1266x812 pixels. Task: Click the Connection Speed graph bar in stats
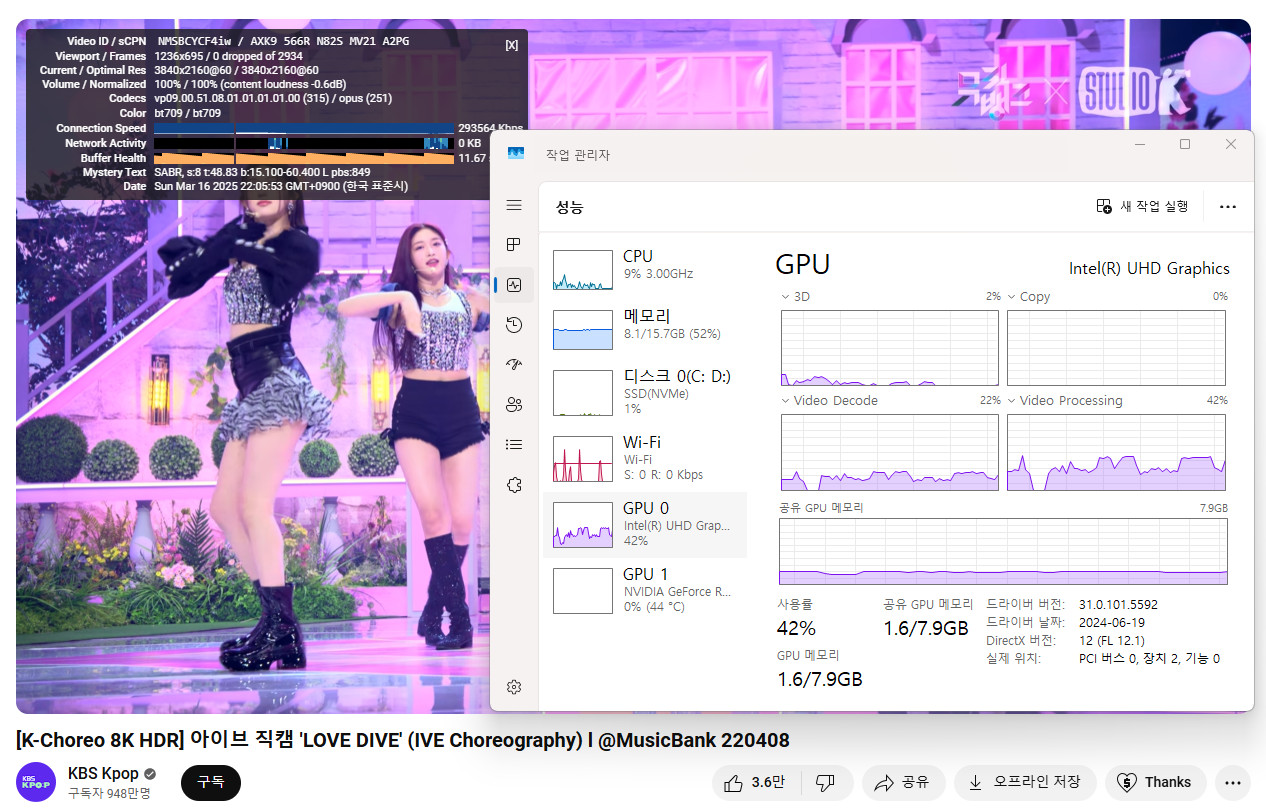pos(304,128)
